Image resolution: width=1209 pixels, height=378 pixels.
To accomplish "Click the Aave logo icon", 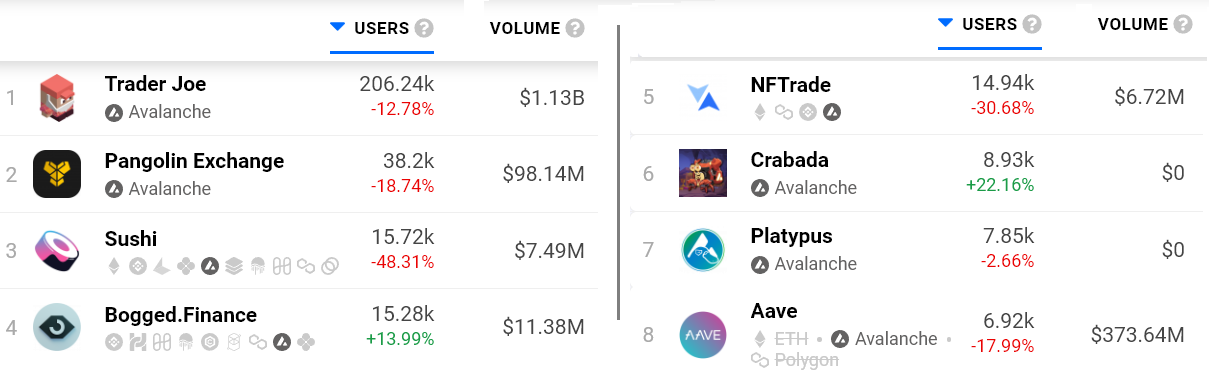I will pyautogui.click(x=703, y=334).
